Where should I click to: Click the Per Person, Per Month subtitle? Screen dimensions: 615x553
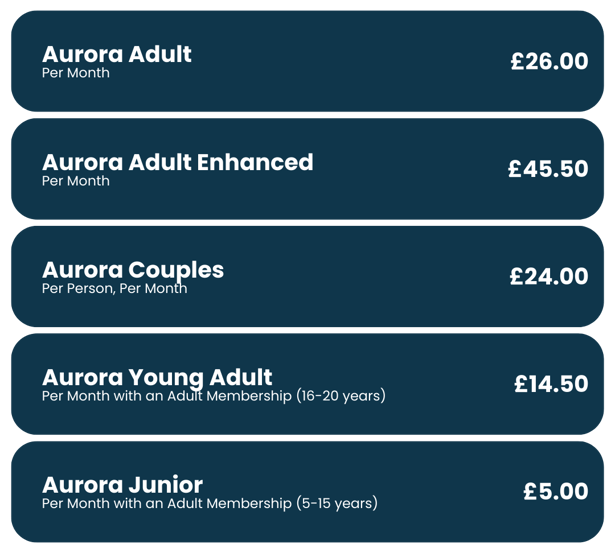[114, 289]
